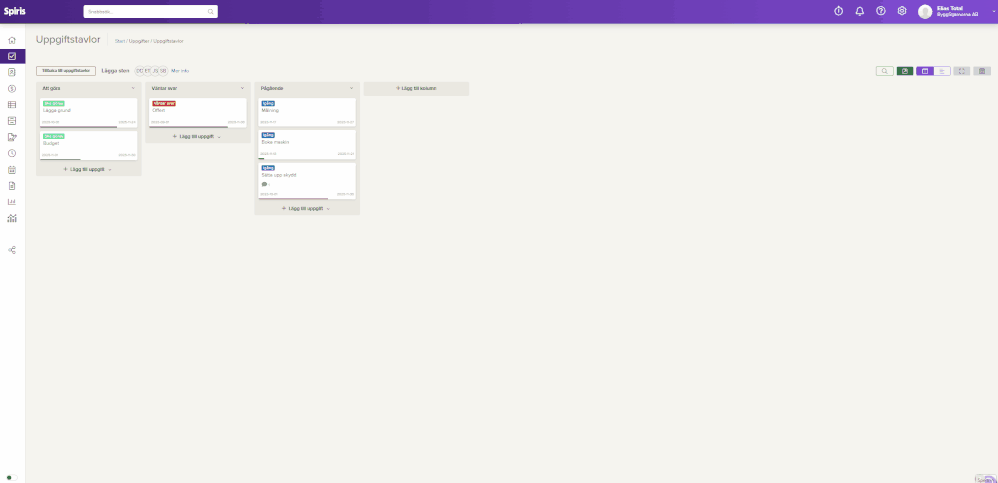The height and width of the screenshot is (483, 998).
Task: Open the help question mark icon
Action: click(x=881, y=11)
